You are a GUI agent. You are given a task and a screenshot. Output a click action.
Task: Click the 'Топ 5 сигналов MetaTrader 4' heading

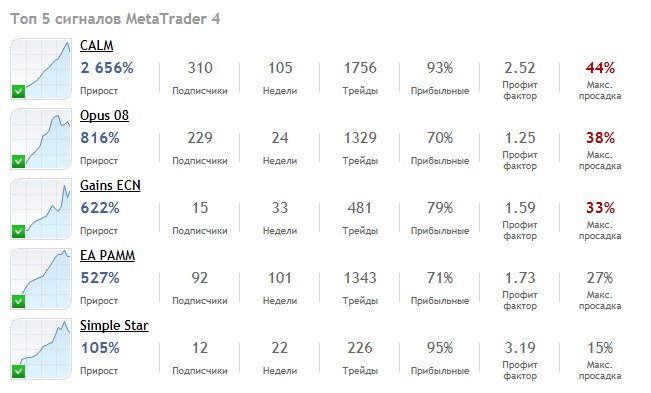coord(115,19)
